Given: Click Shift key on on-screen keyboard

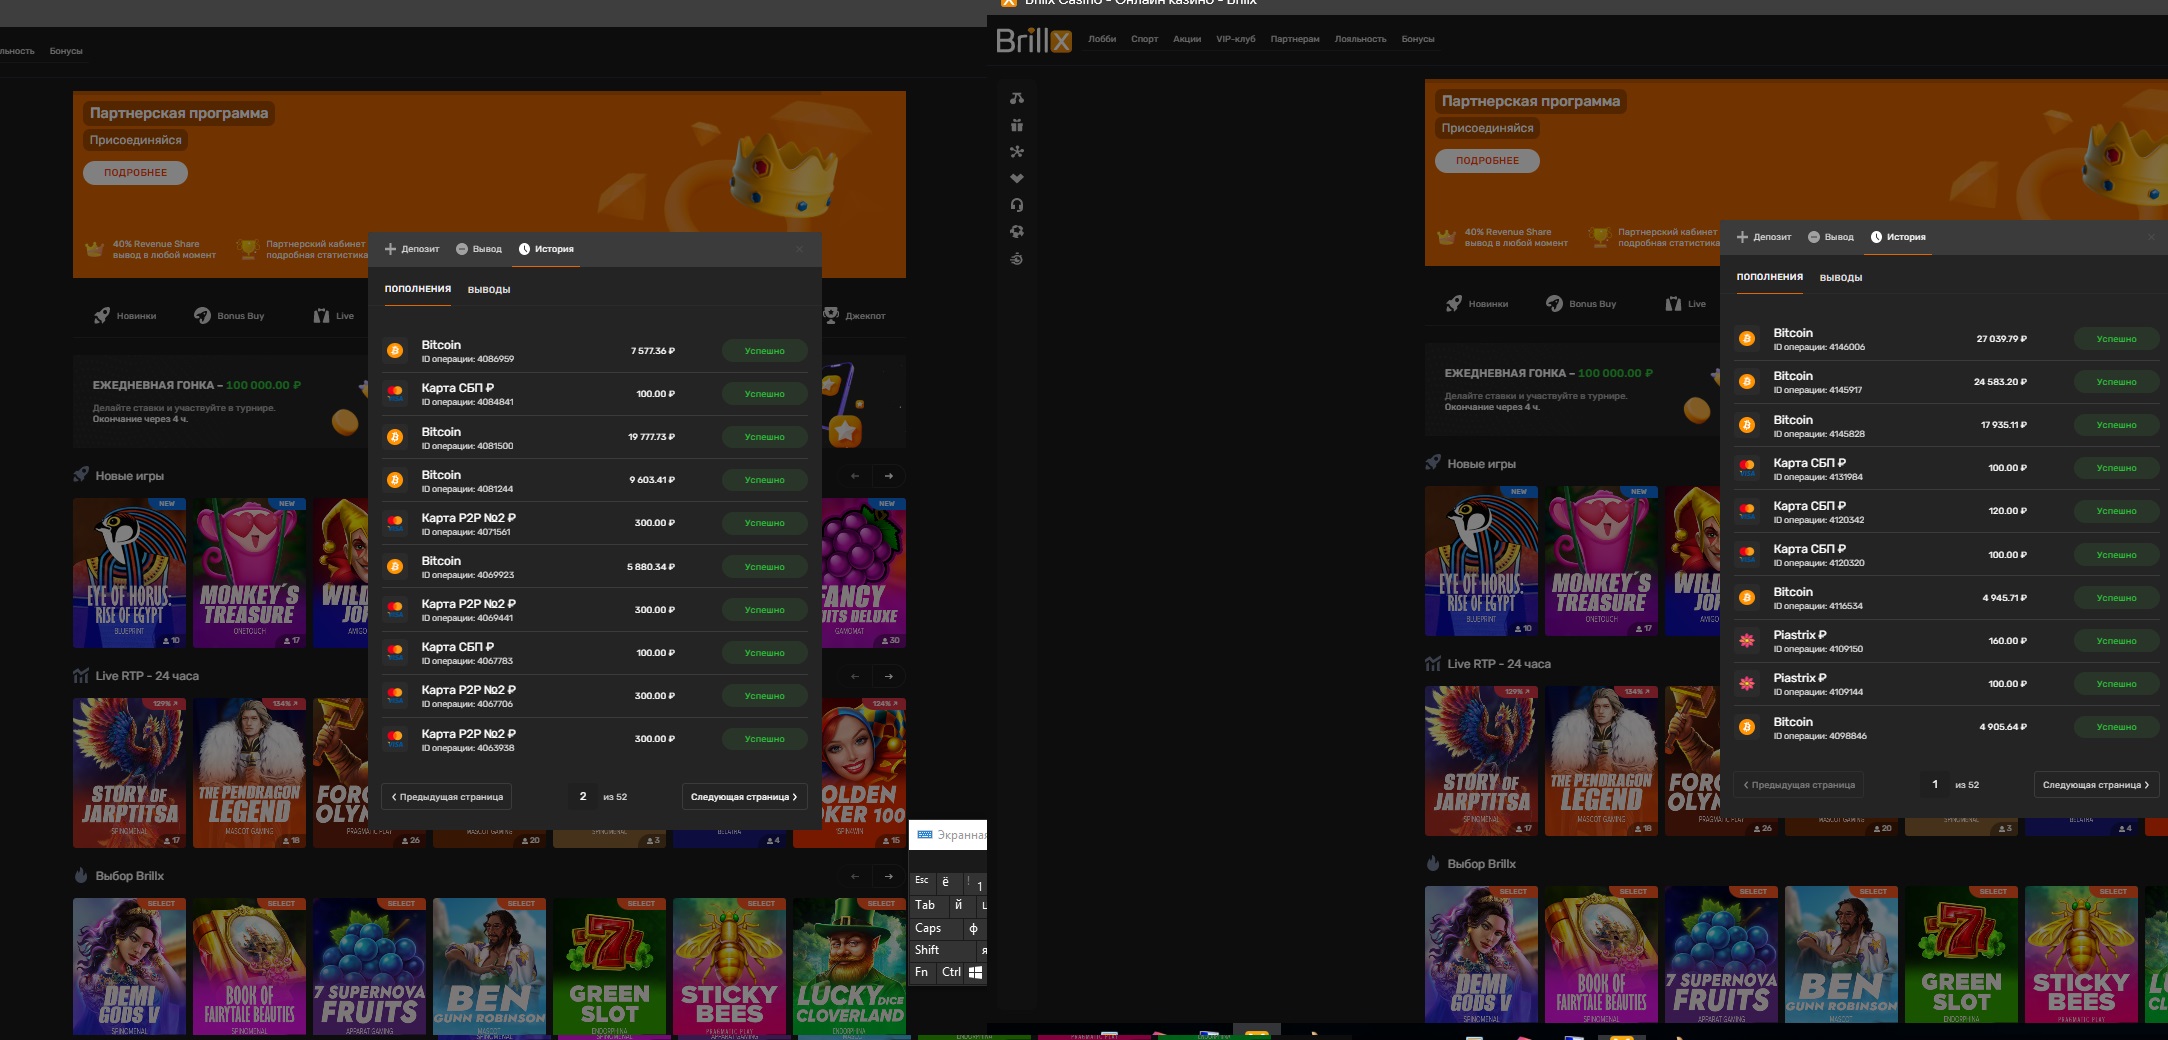Looking at the screenshot, I should (942, 950).
